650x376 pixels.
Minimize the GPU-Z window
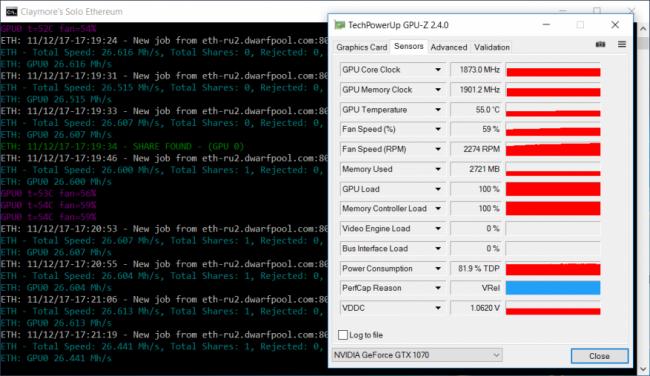546,24
